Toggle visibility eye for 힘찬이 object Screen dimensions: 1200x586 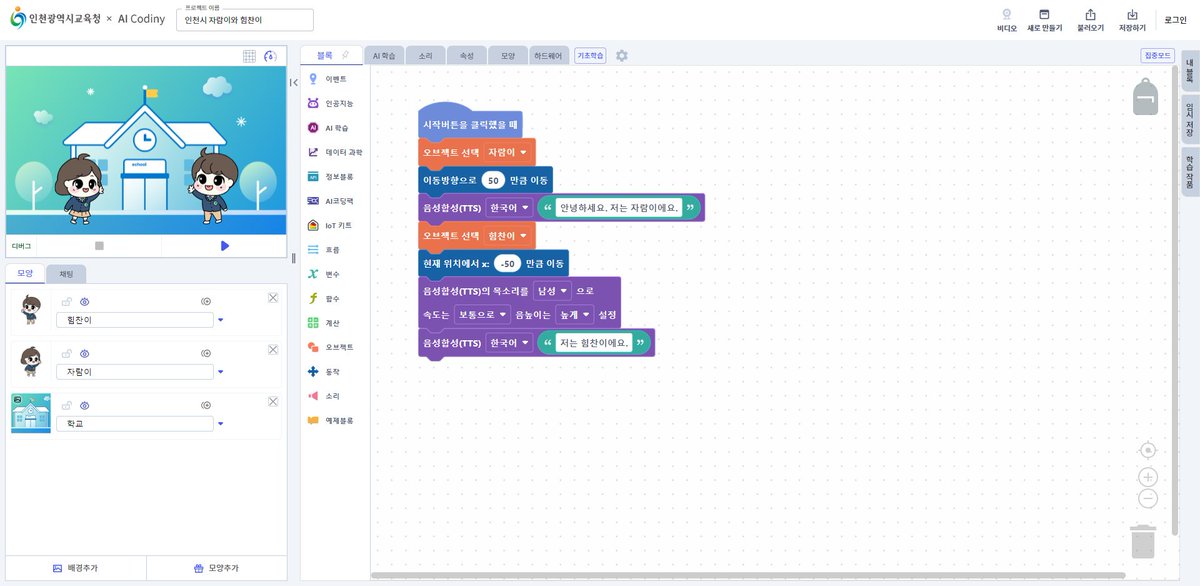click(x=85, y=300)
